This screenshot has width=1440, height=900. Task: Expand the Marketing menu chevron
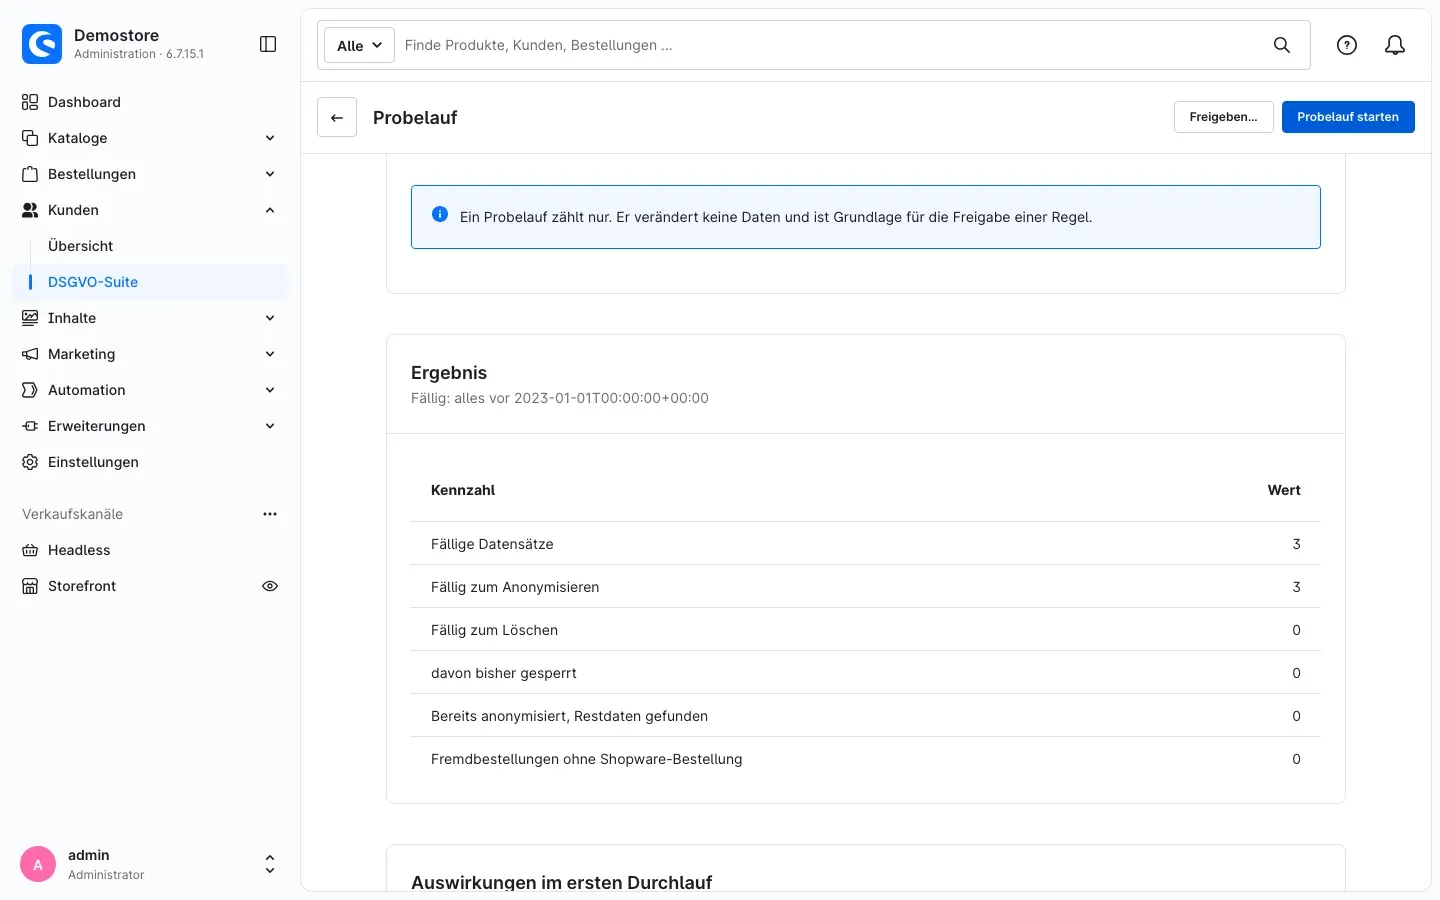tap(270, 354)
